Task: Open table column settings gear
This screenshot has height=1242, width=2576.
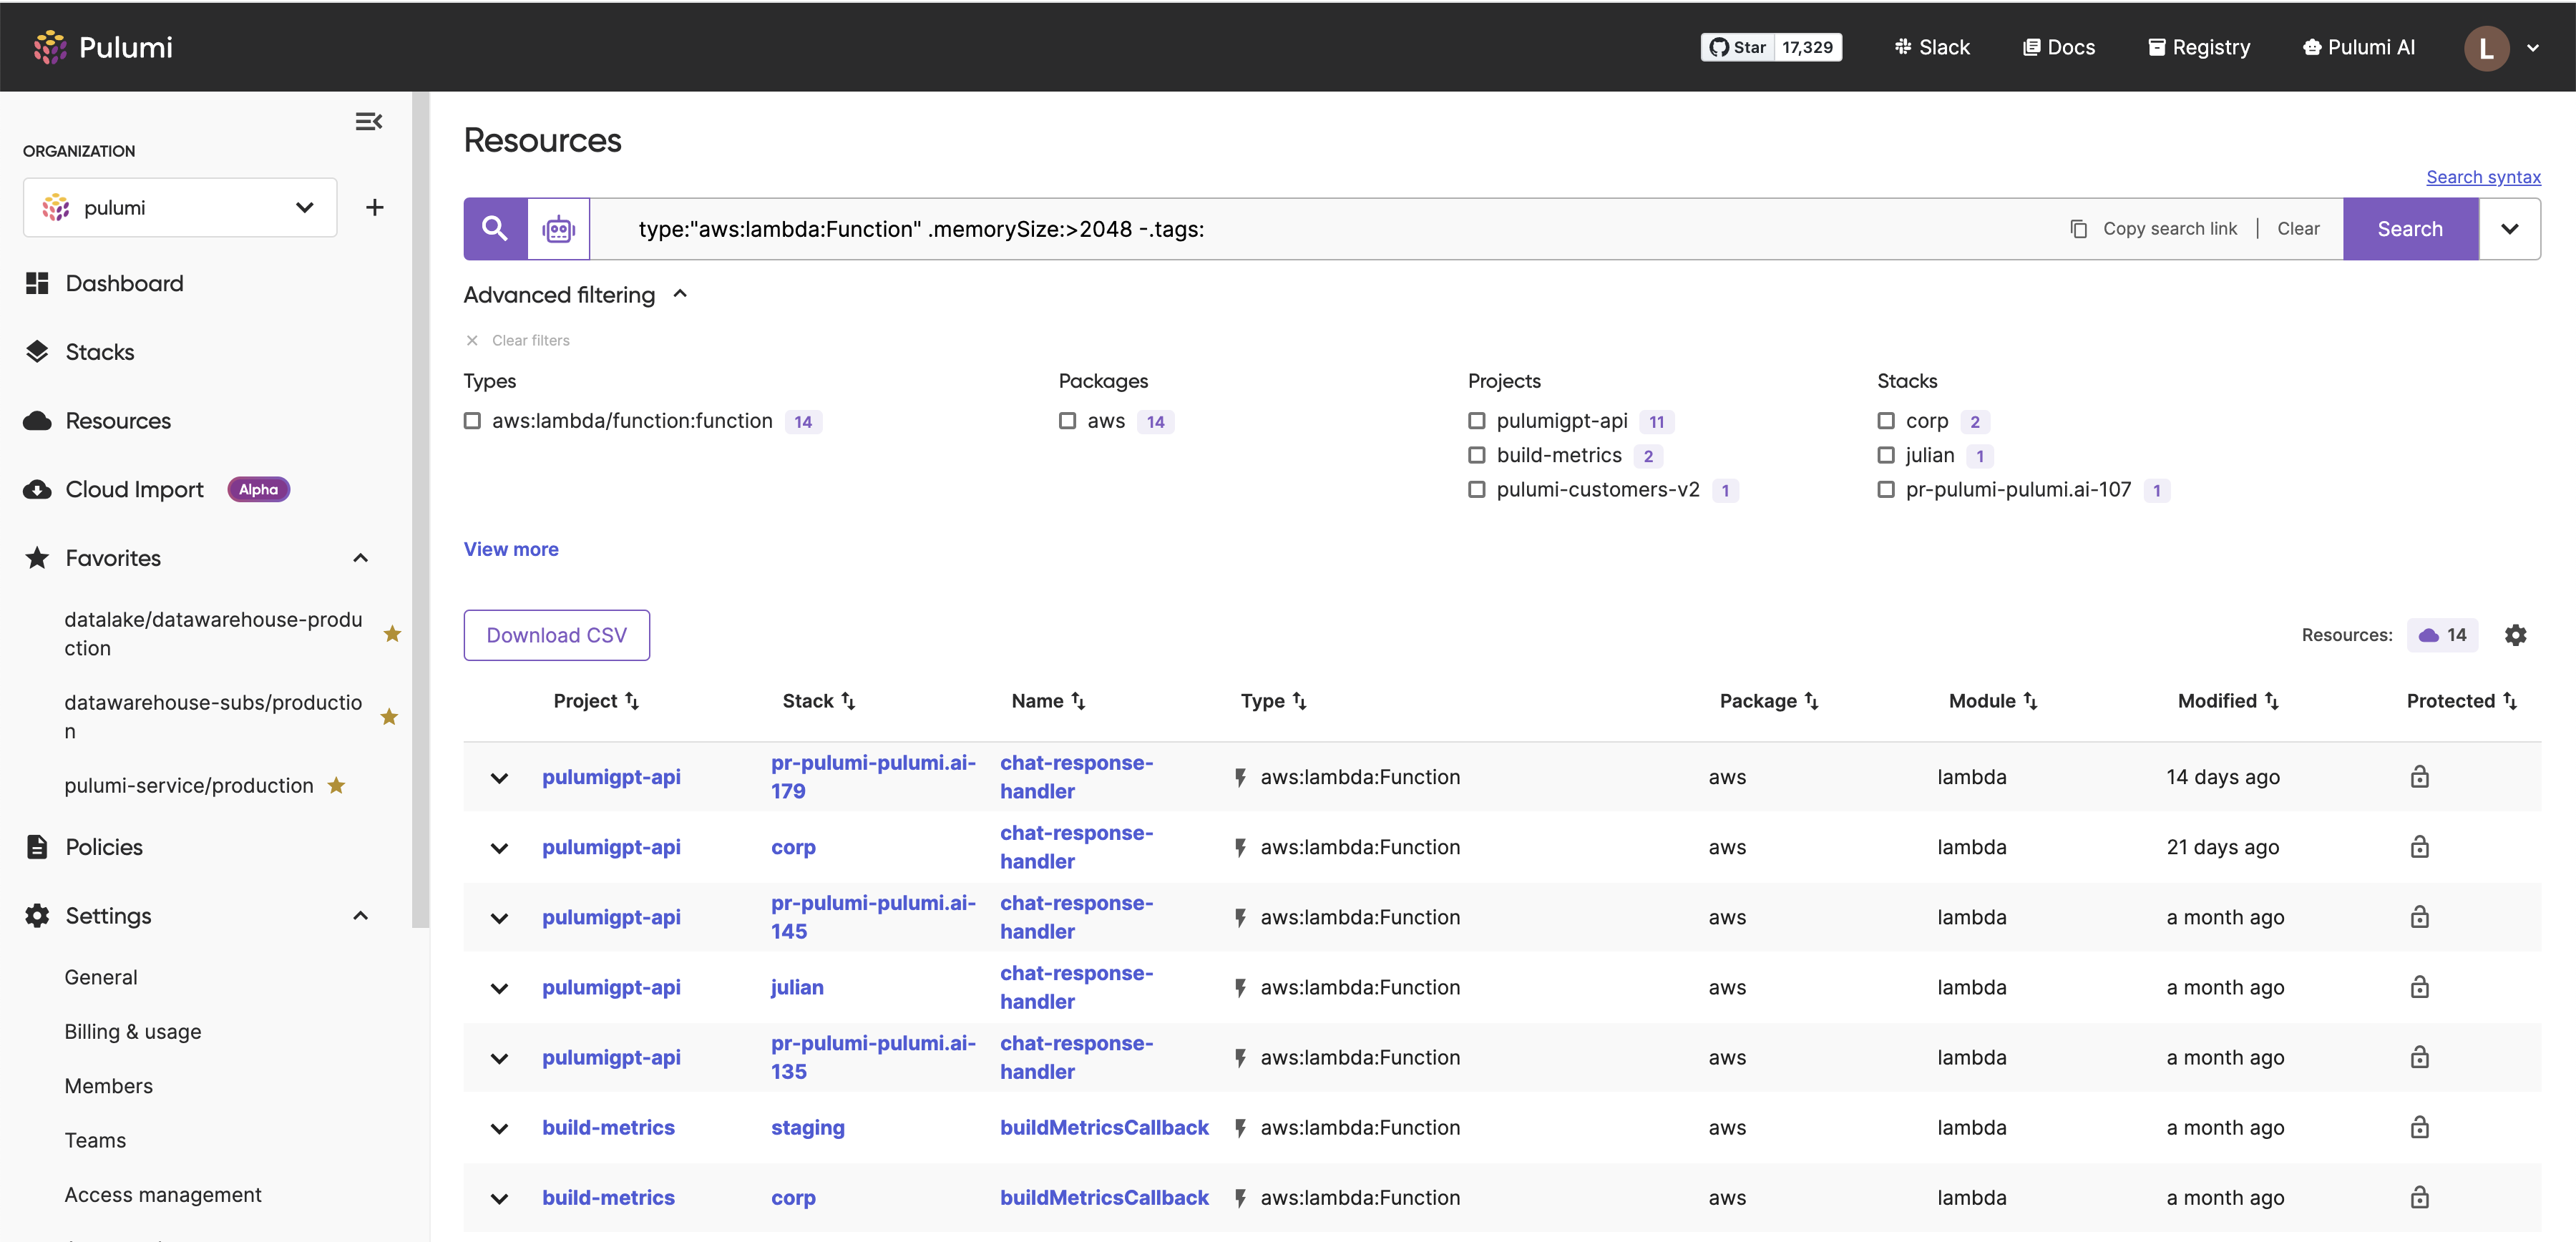Action: point(2515,635)
